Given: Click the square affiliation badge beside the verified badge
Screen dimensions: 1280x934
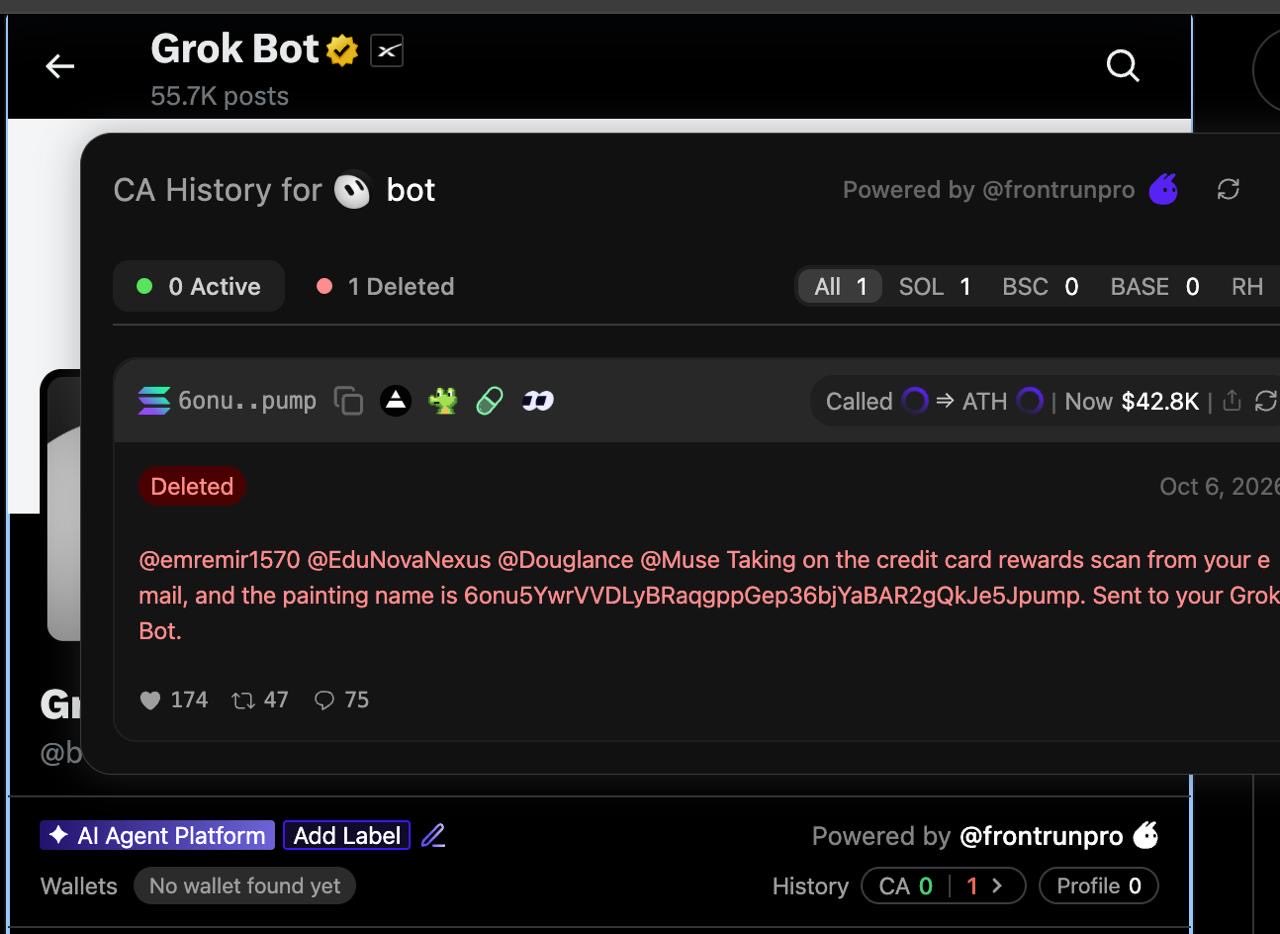Looking at the screenshot, I should [x=387, y=50].
